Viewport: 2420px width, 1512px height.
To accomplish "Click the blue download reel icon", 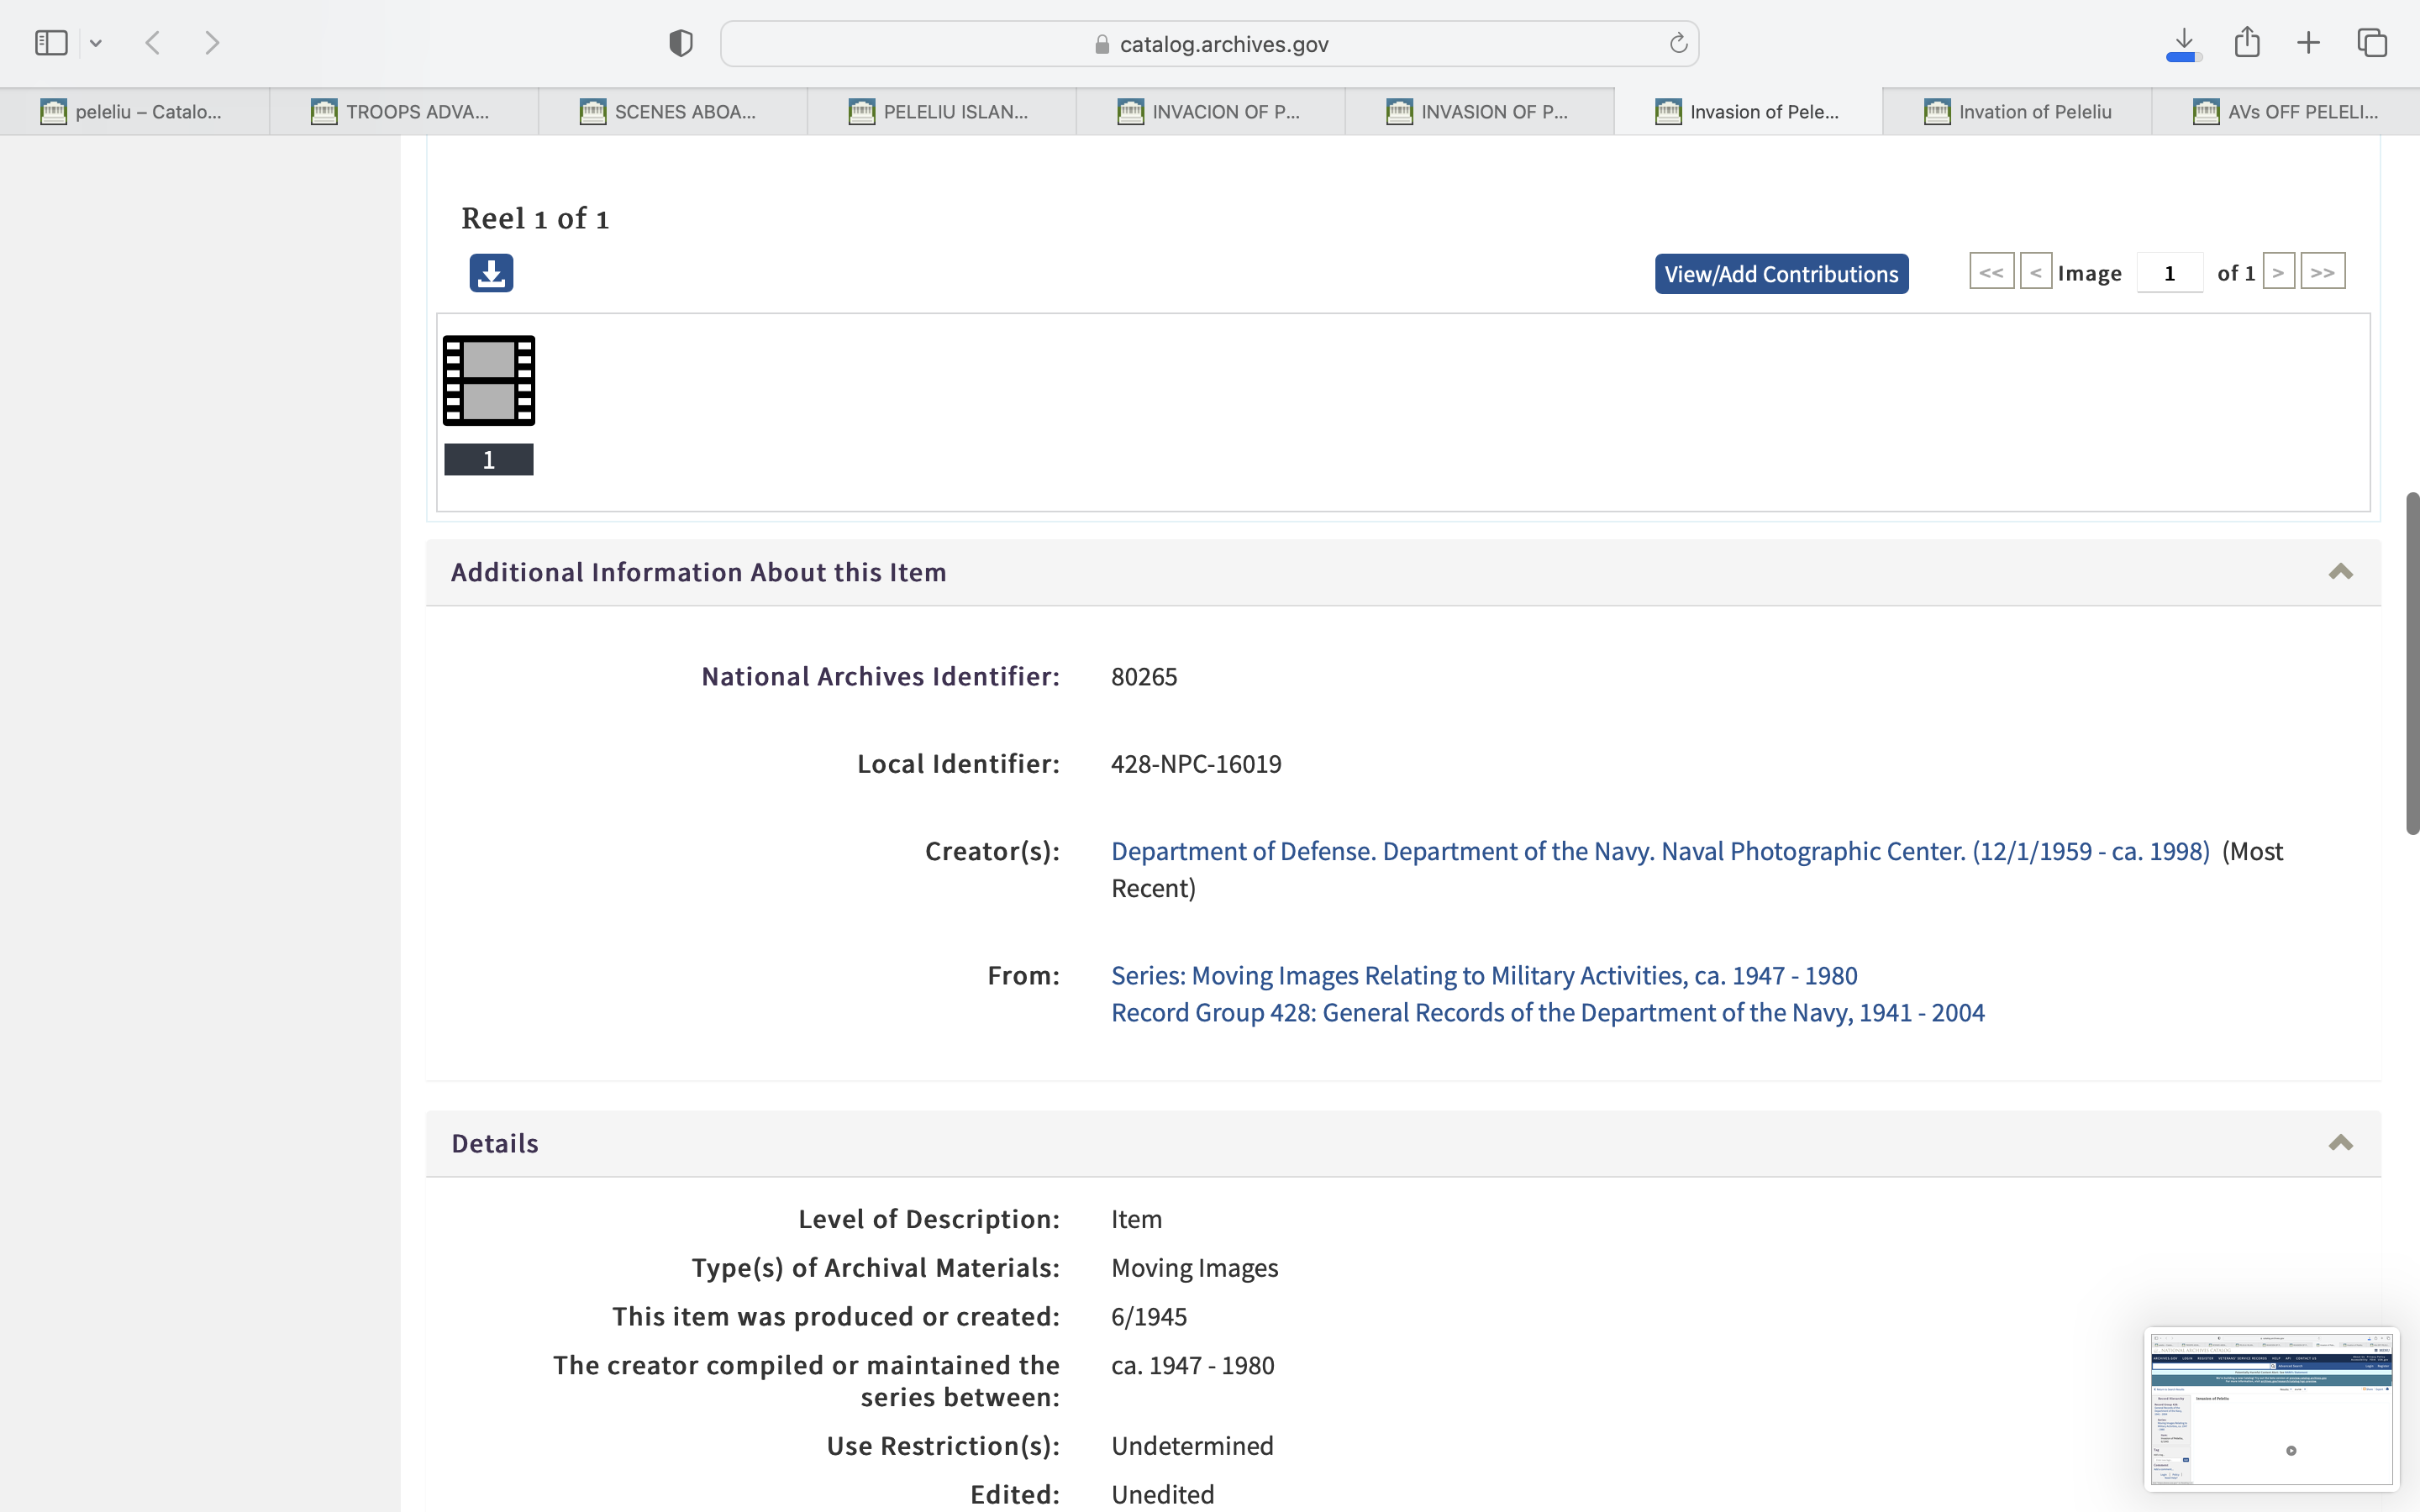I will pos(491,273).
